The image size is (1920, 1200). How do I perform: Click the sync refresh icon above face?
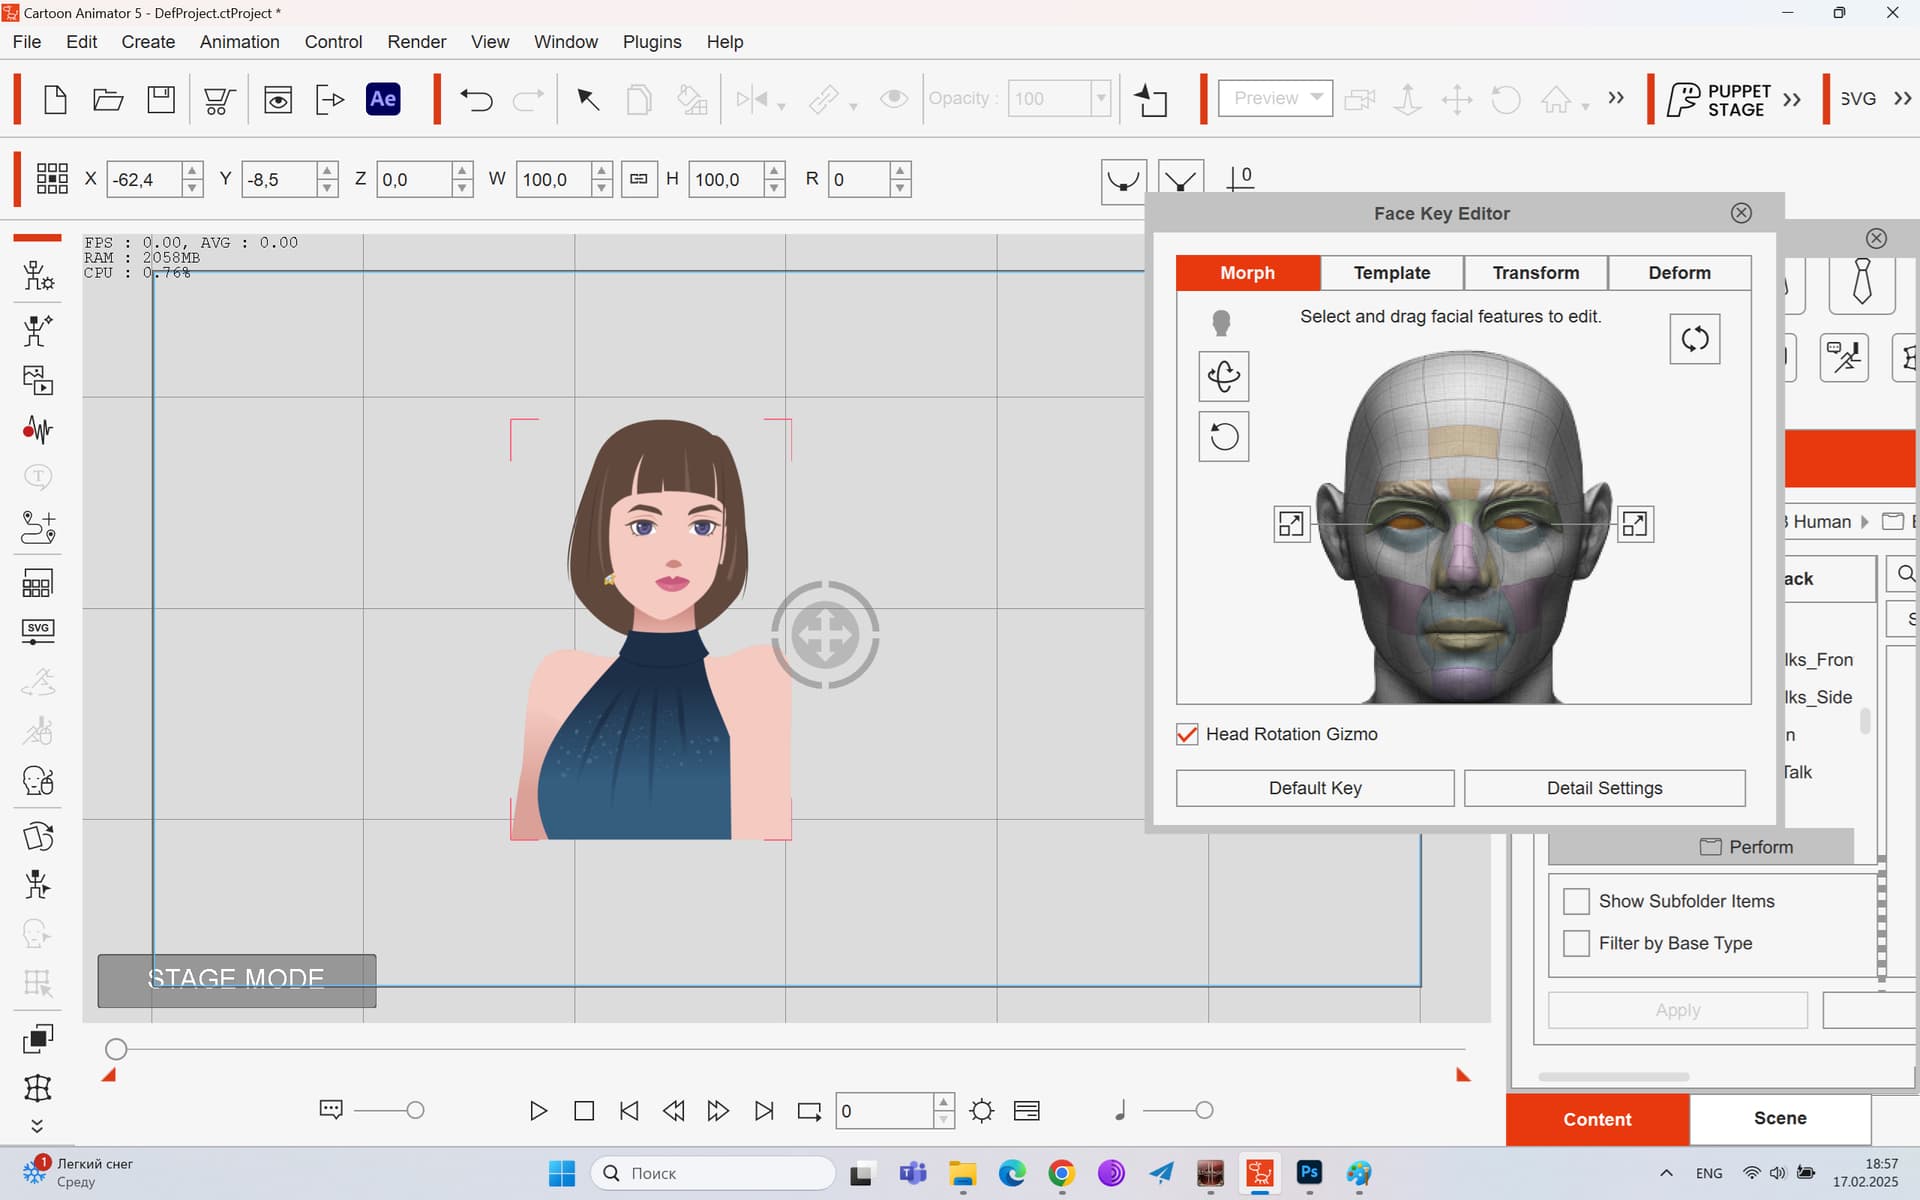(1695, 339)
